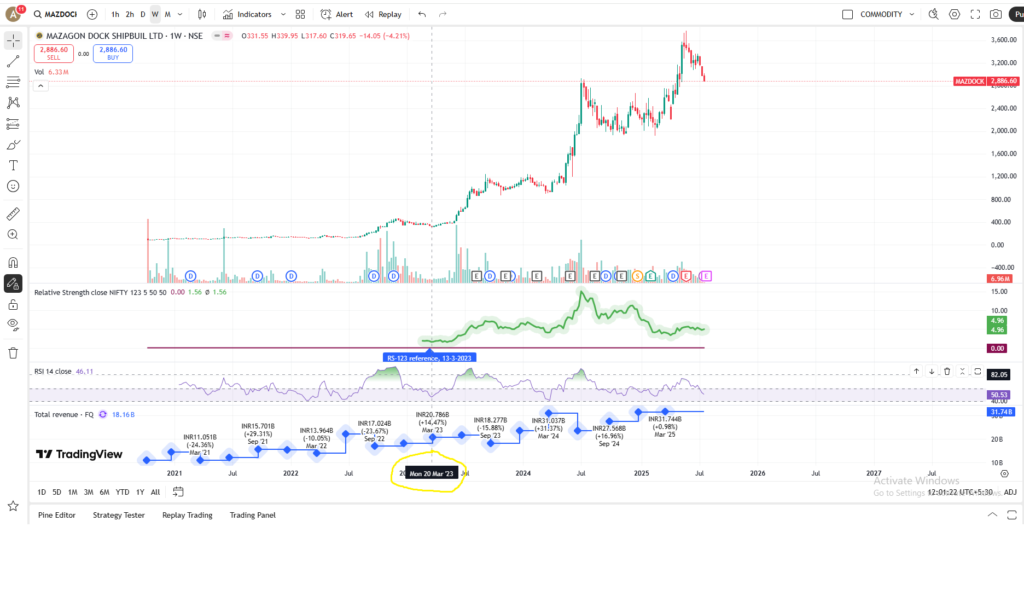This screenshot has height=608, width=1024.
Task: Set range to 6M
Action: [104, 492]
